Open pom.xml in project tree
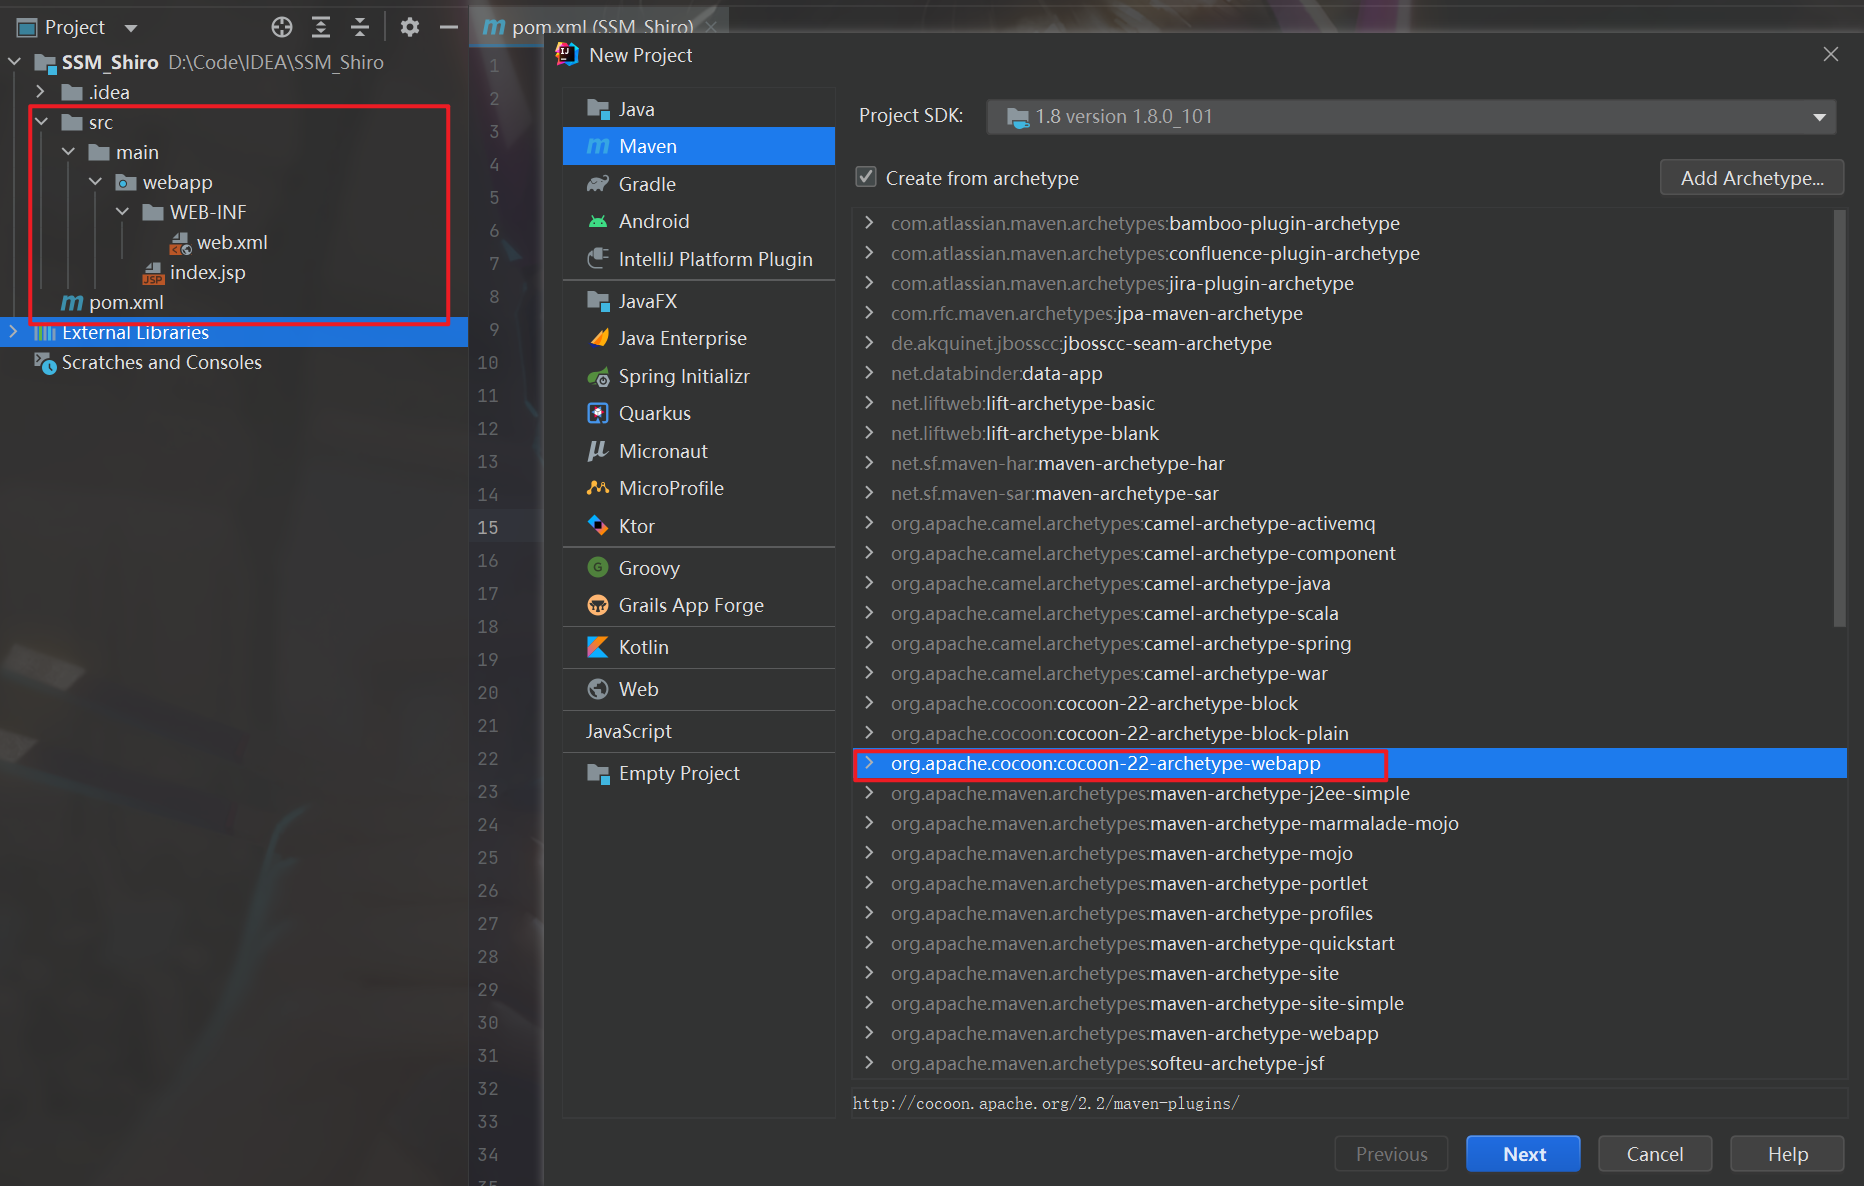Image resolution: width=1864 pixels, height=1186 pixels. (x=126, y=302)
